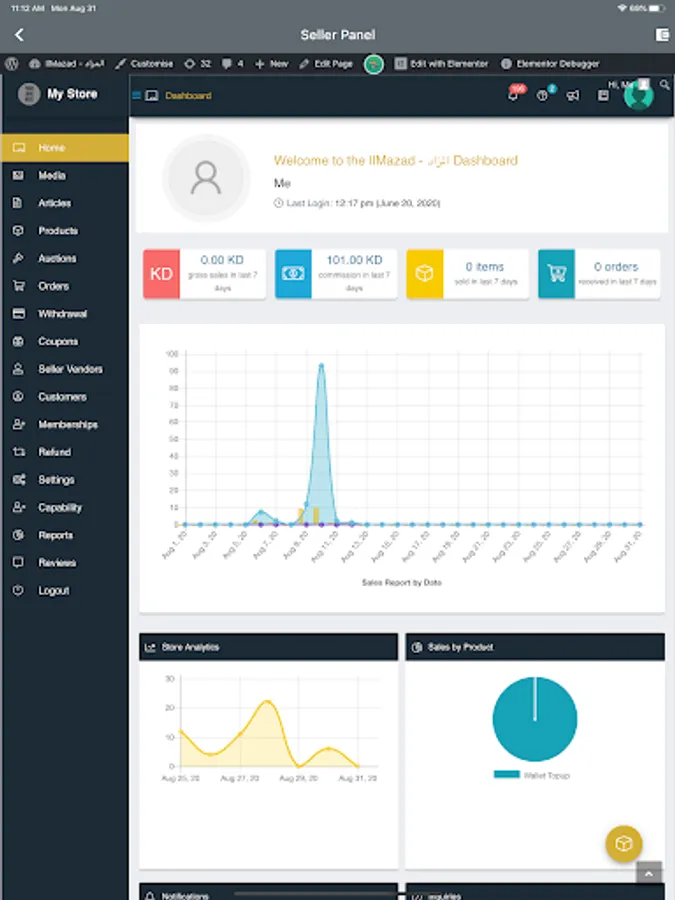Tap the floating yellow add-product cube button
This screenshot has height=900, width=675.
click(623, 843)
